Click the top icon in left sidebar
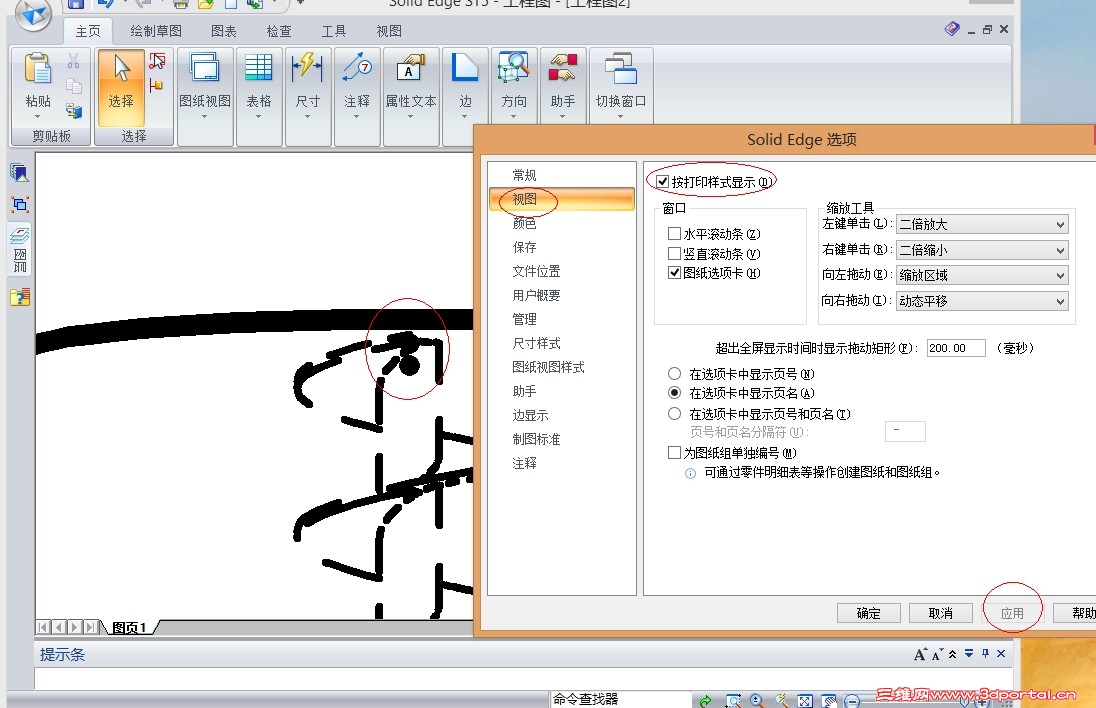Viewport: 1096px width, 708px height. pos(20,173)
